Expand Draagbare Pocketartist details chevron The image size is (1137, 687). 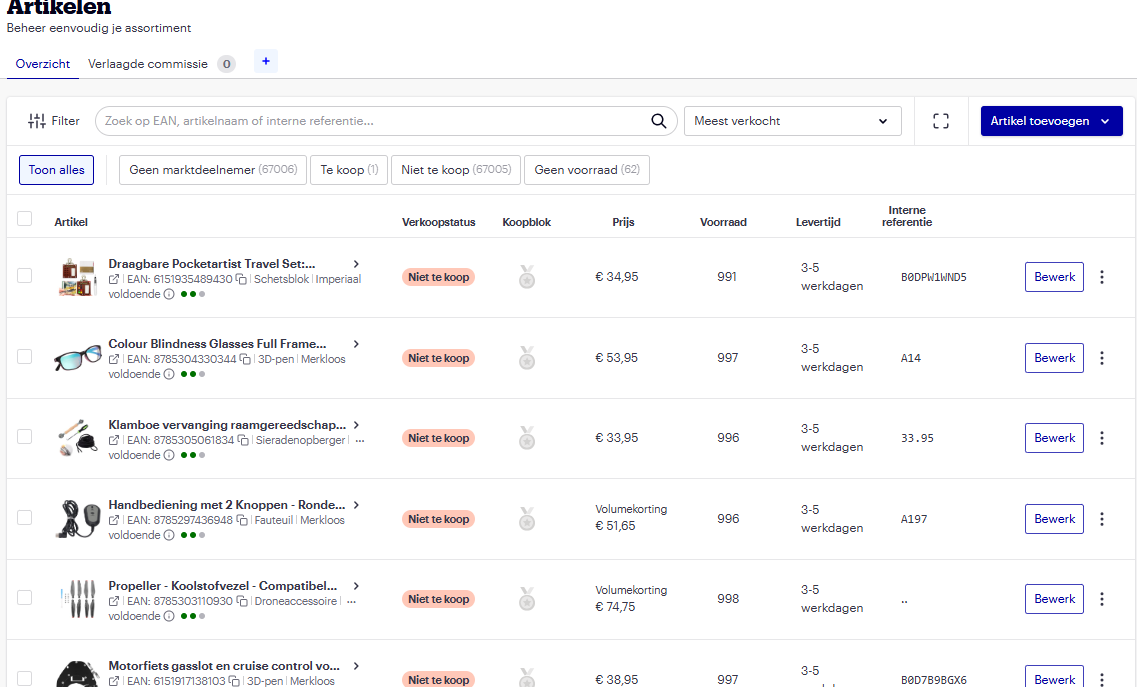tap(356, 264)
